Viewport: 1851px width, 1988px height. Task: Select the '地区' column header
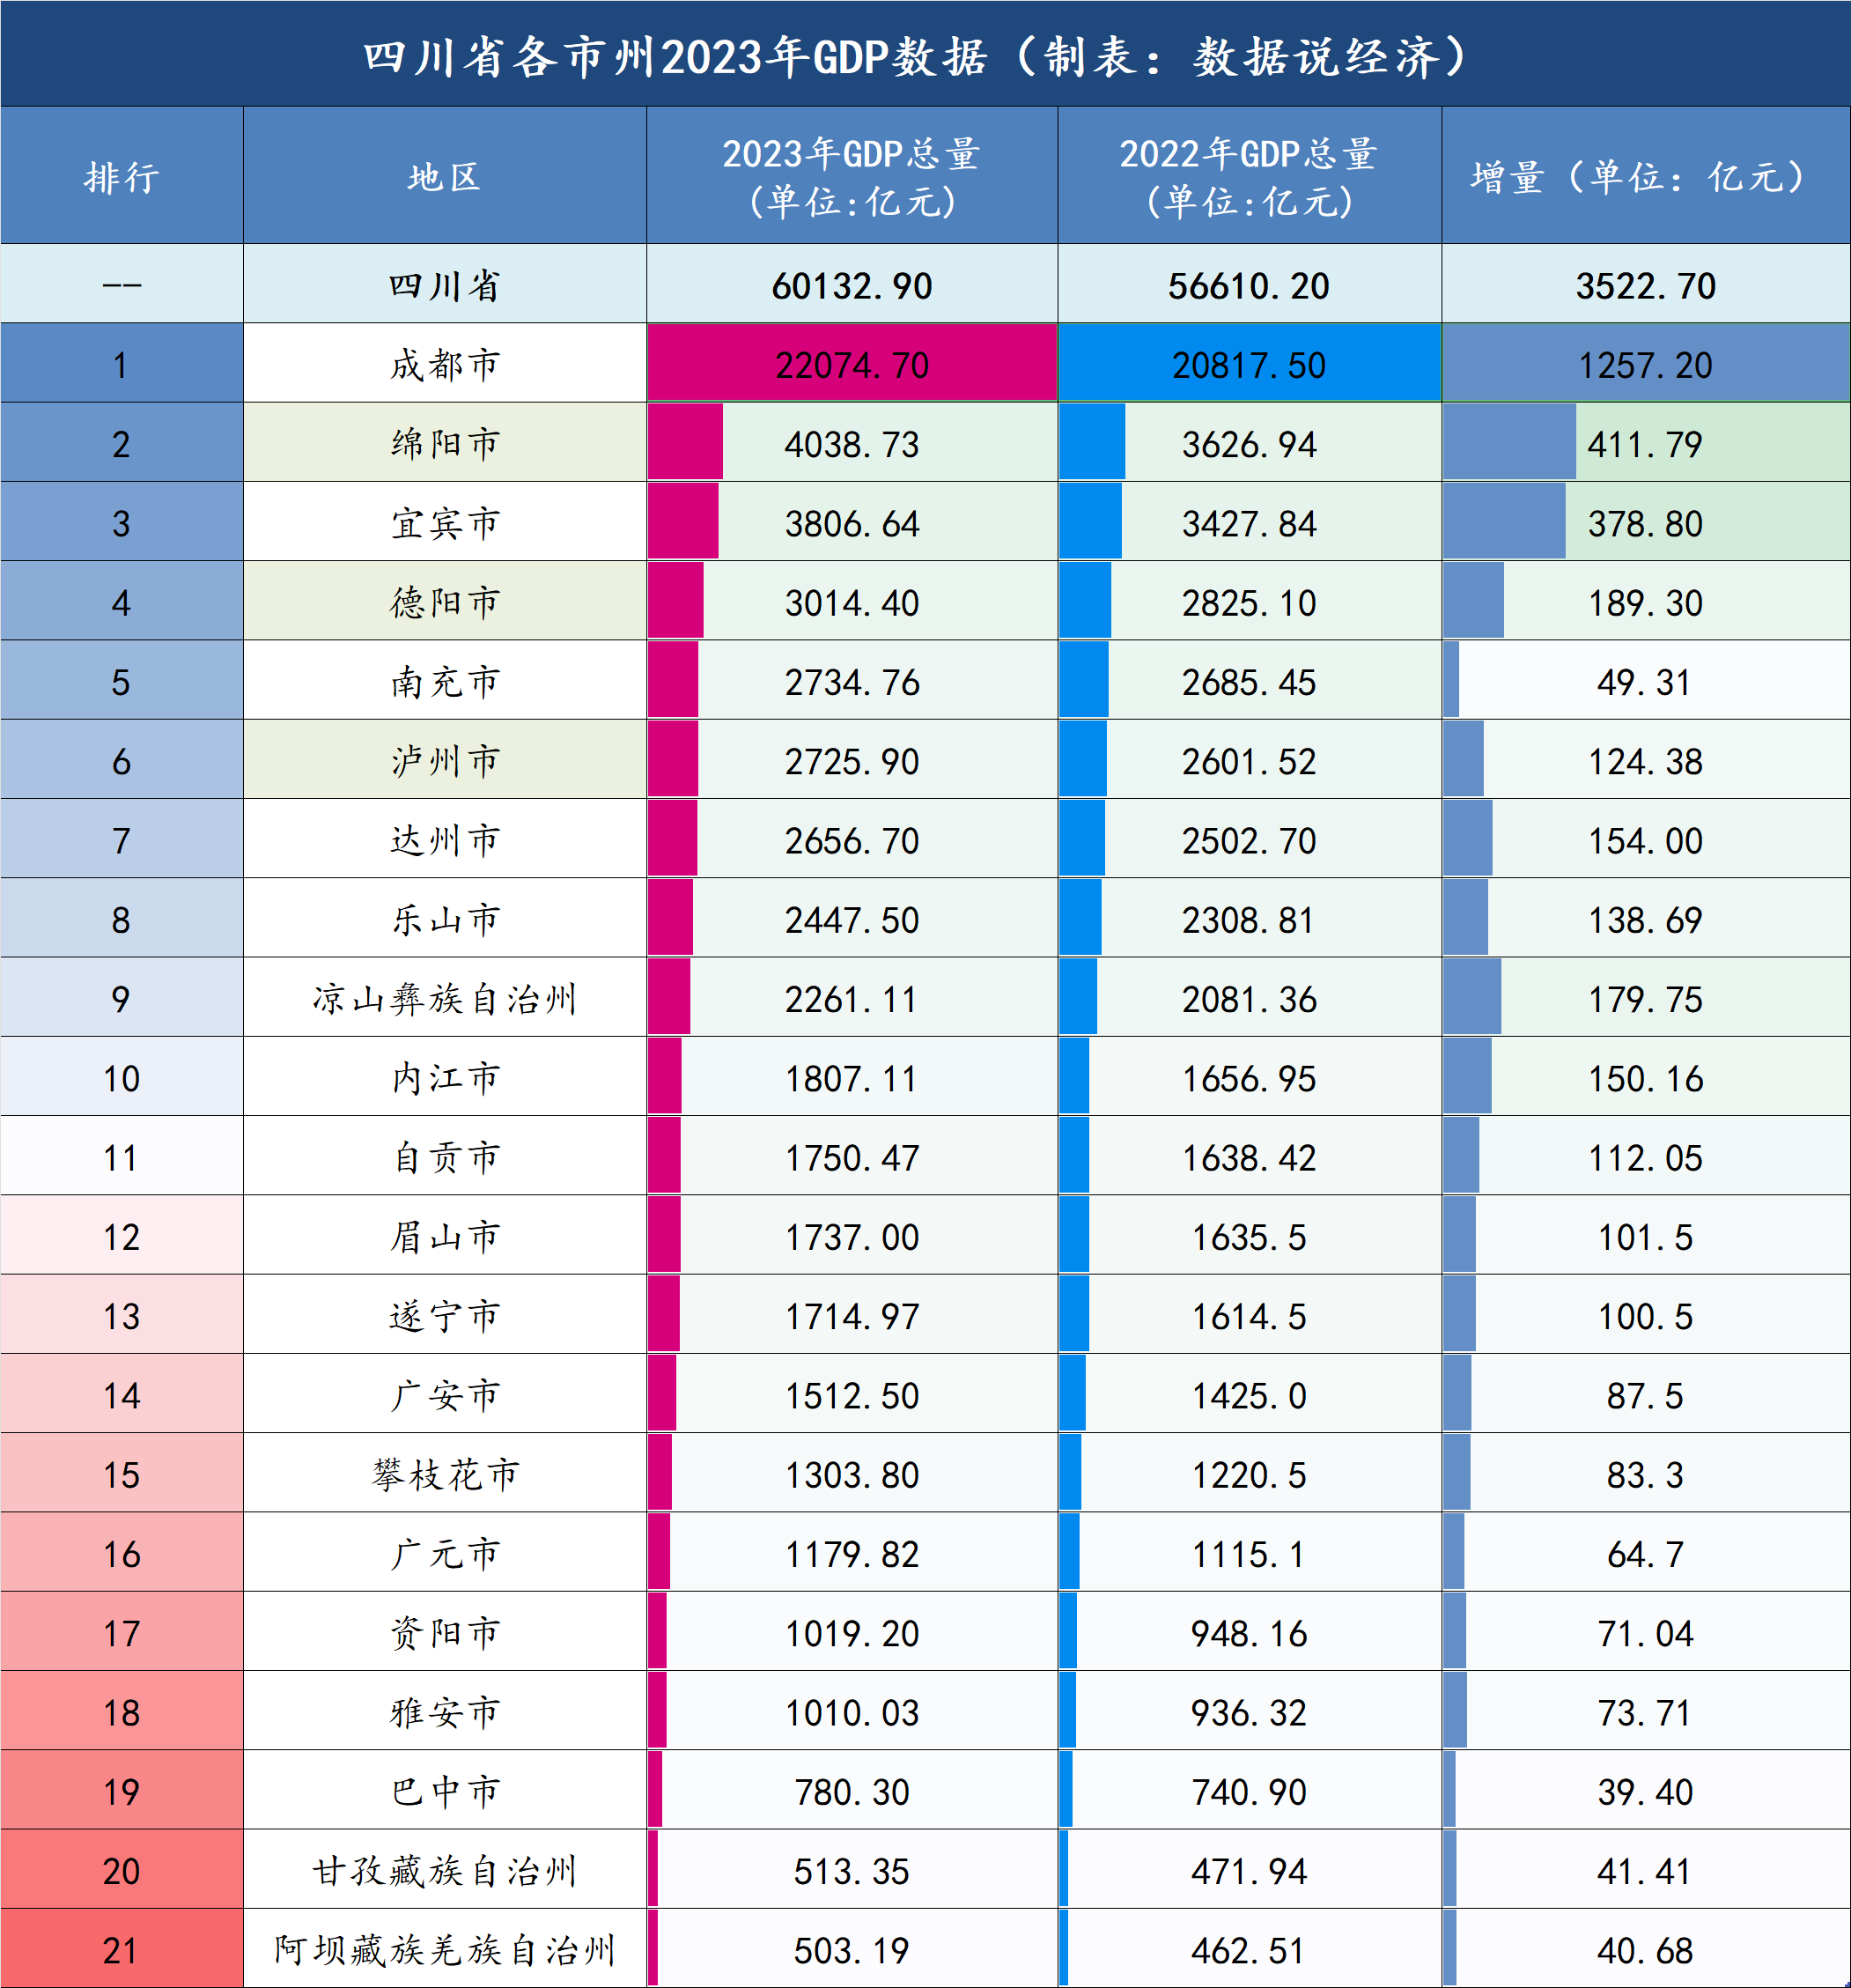(444, 177)
